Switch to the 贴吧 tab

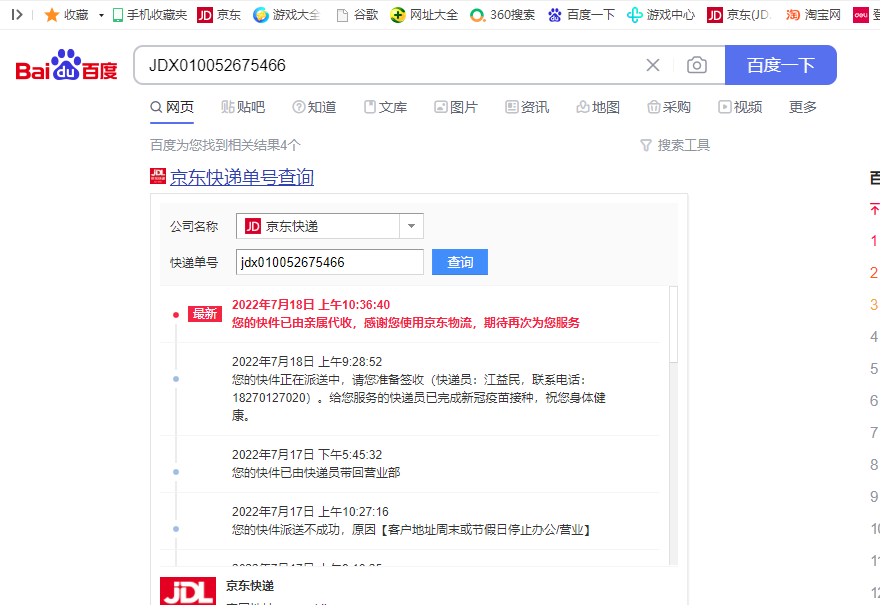tap(243, 107)
